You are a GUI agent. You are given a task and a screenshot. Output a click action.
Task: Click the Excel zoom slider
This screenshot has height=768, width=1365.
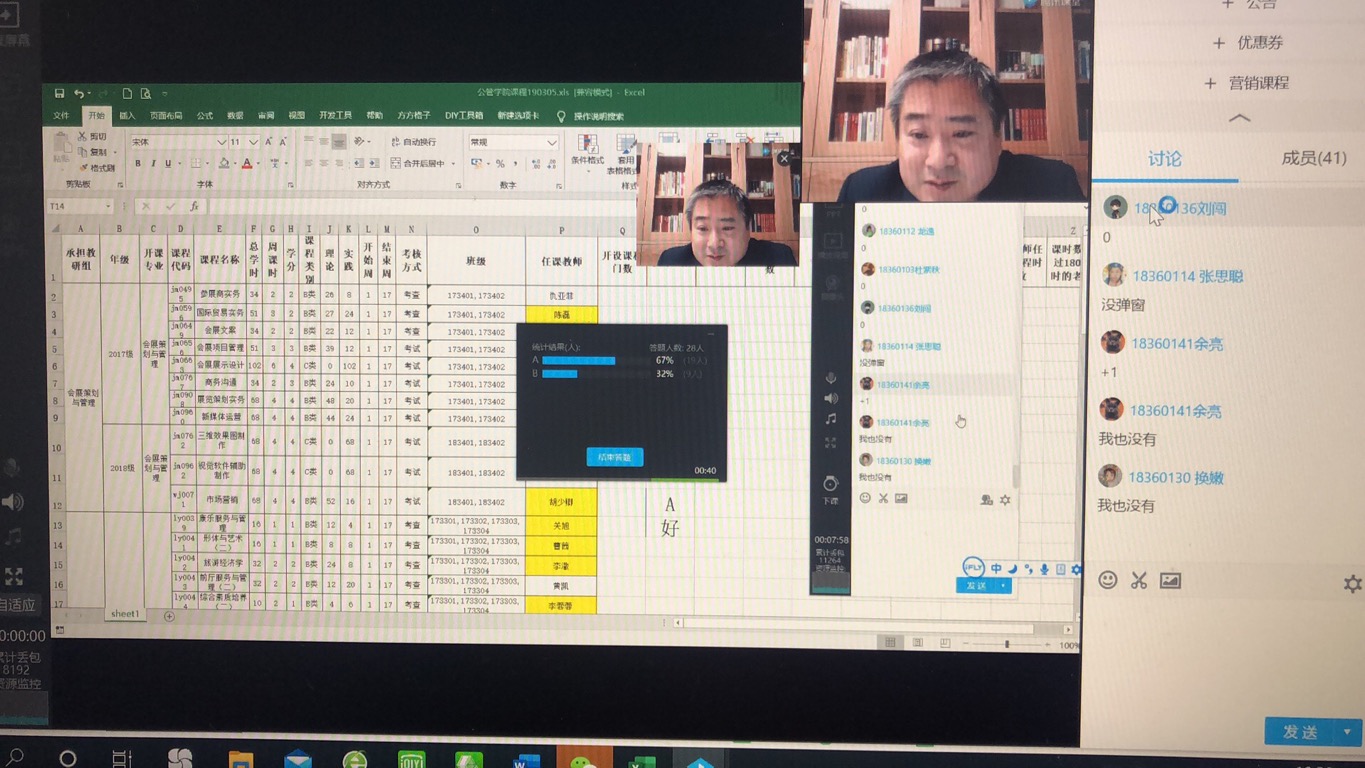1007,644
